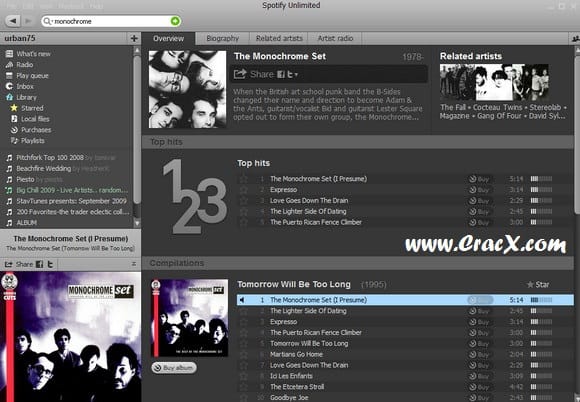Open the search field history dropdown arrow

52,21
